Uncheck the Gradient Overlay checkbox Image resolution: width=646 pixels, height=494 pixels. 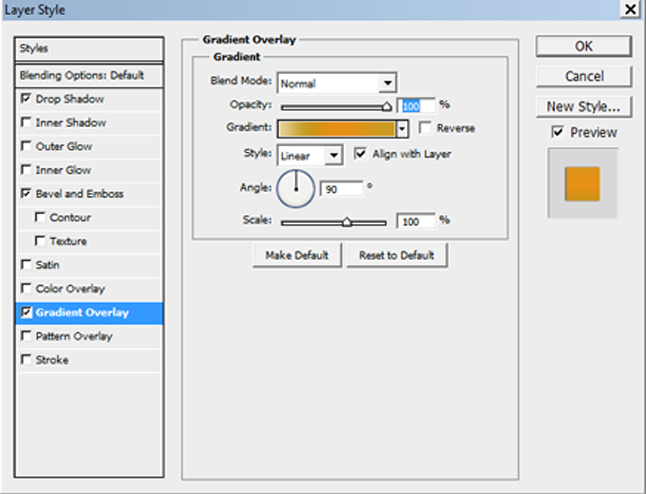[x=26, y=312]
